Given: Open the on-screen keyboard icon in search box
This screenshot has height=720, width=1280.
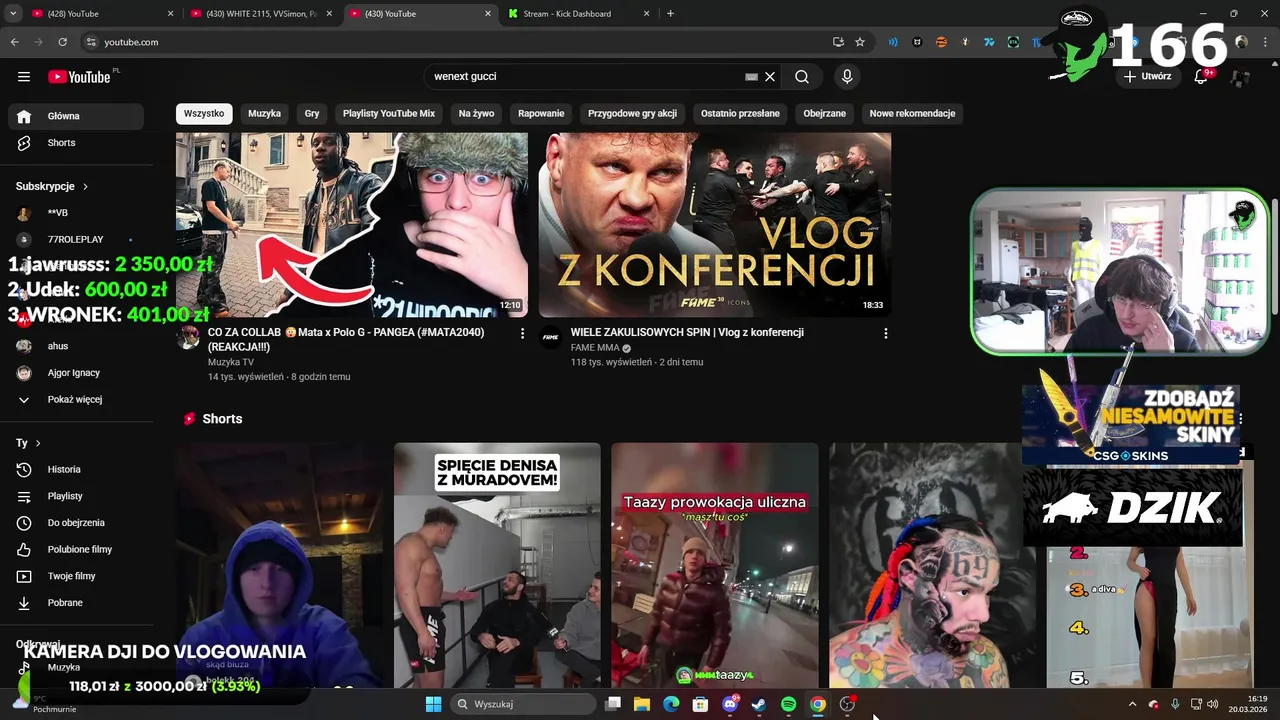Looking at the screenshot, I should click(x=751, y=77).
